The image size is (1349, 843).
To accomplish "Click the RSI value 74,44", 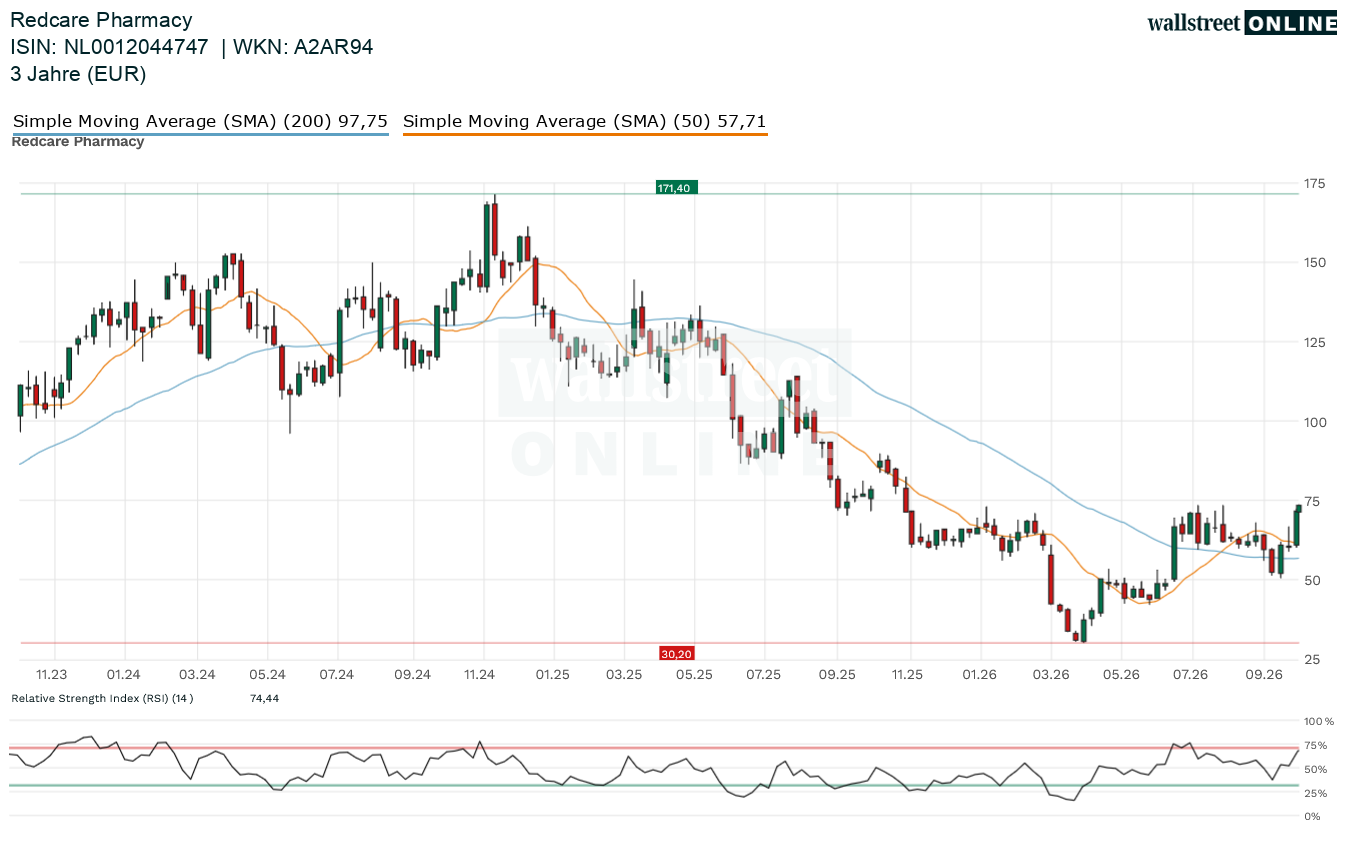I will [264, 698].
